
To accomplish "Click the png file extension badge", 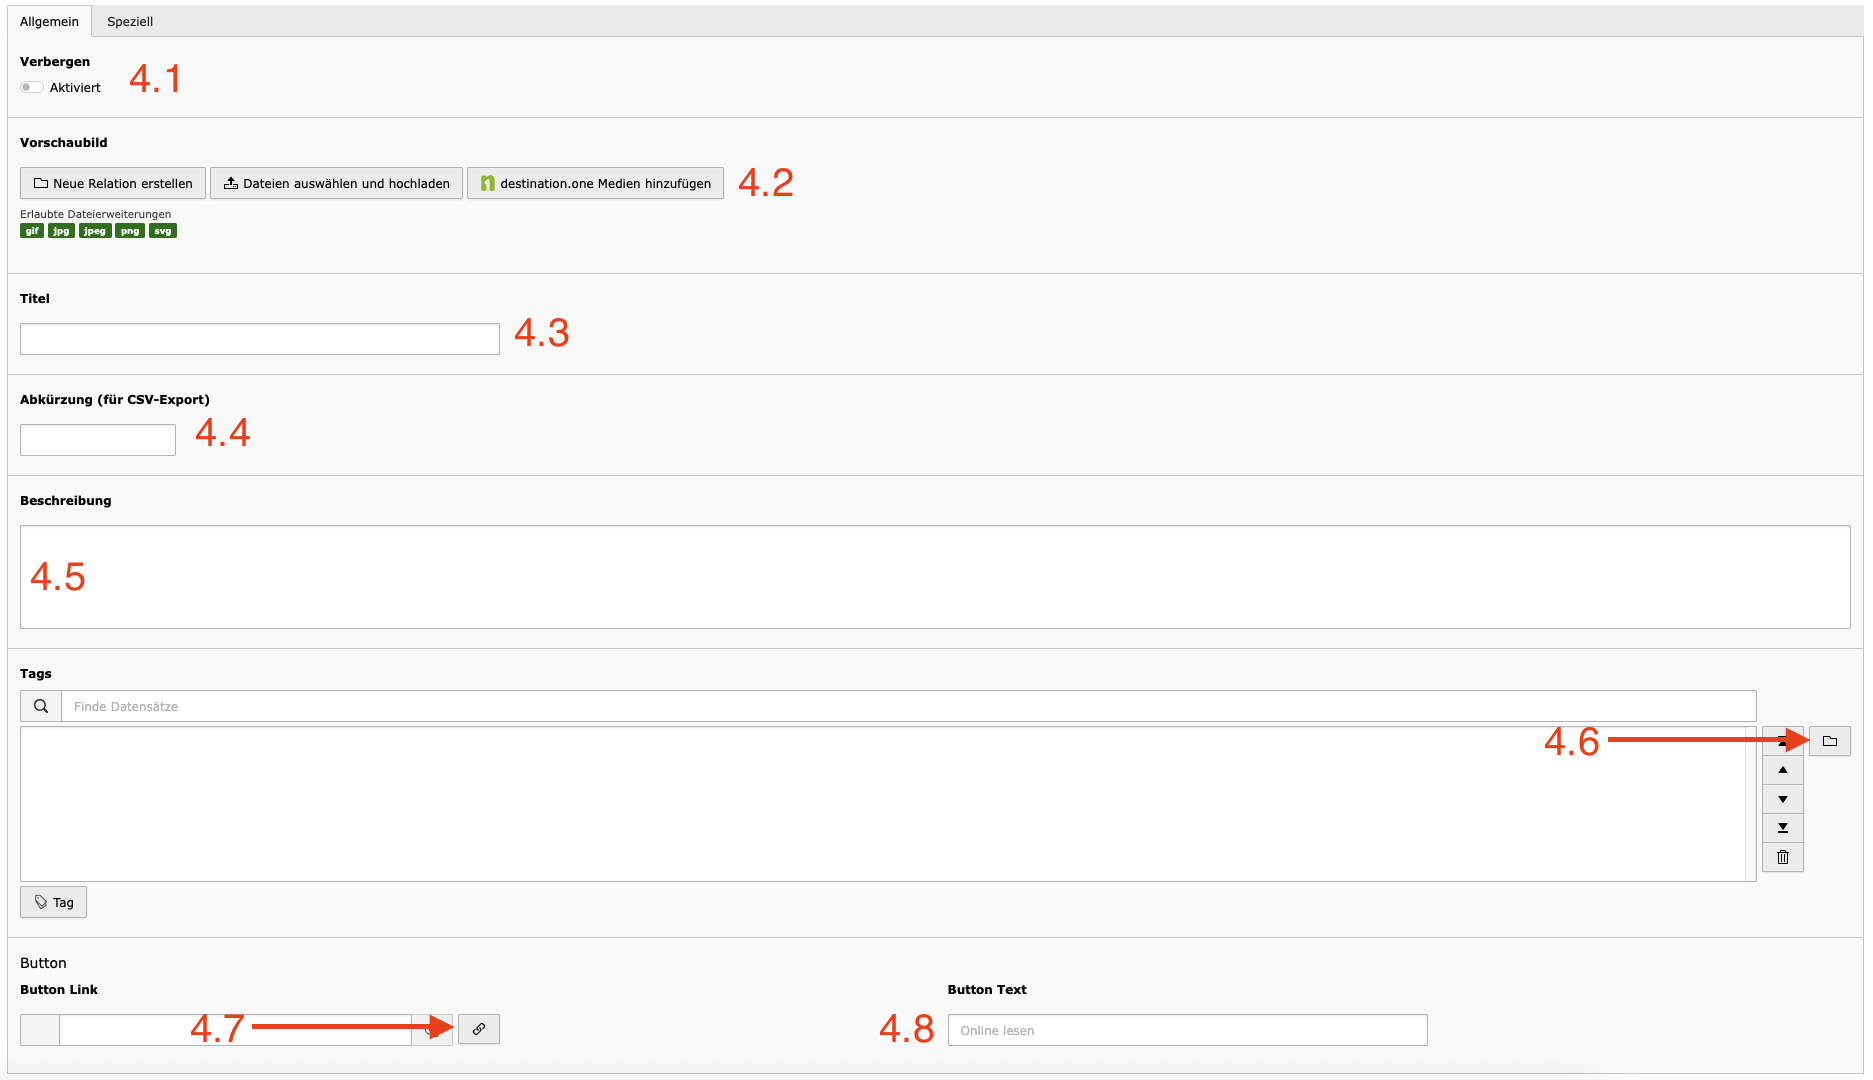I will pos(130,231).
